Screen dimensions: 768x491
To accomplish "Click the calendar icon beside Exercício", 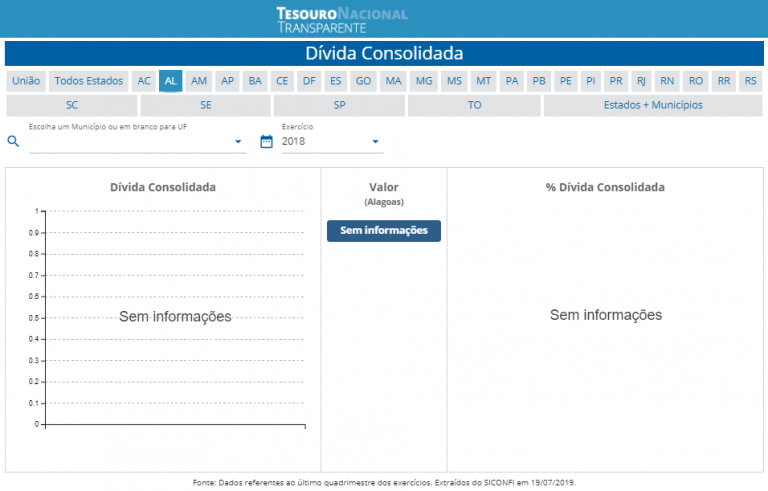I will pos(266,142).
